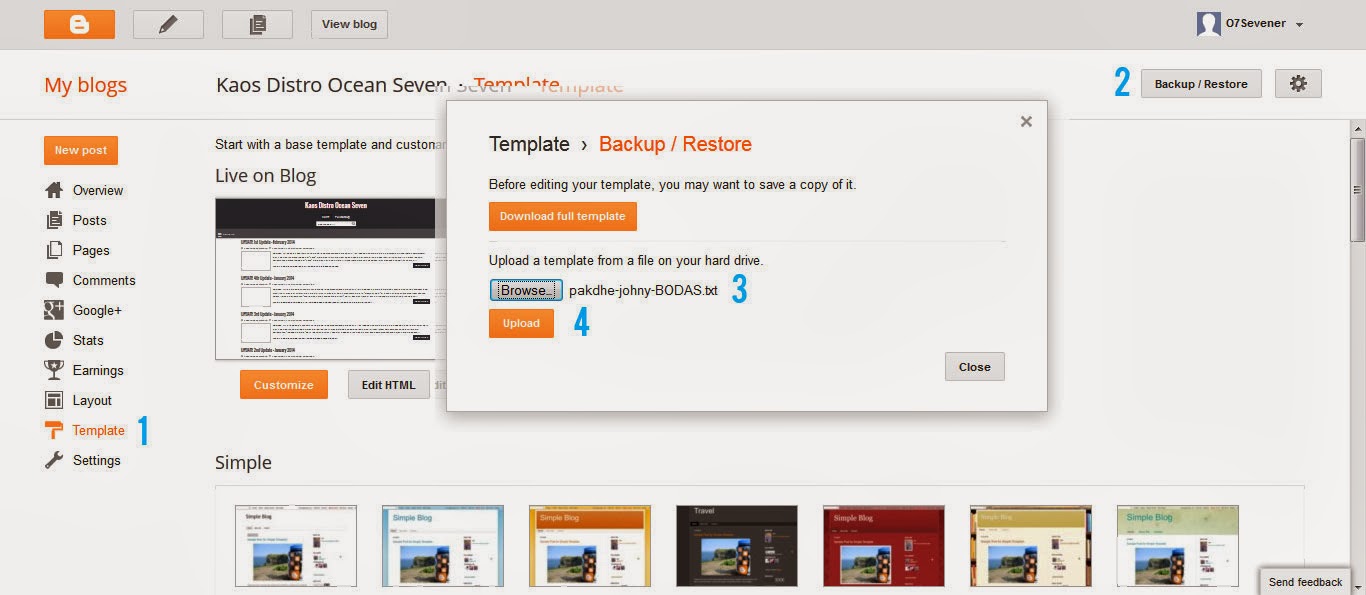Click Browse to choose a template file
Screen dimensions: 1366x595
click(x=526, y=290)
